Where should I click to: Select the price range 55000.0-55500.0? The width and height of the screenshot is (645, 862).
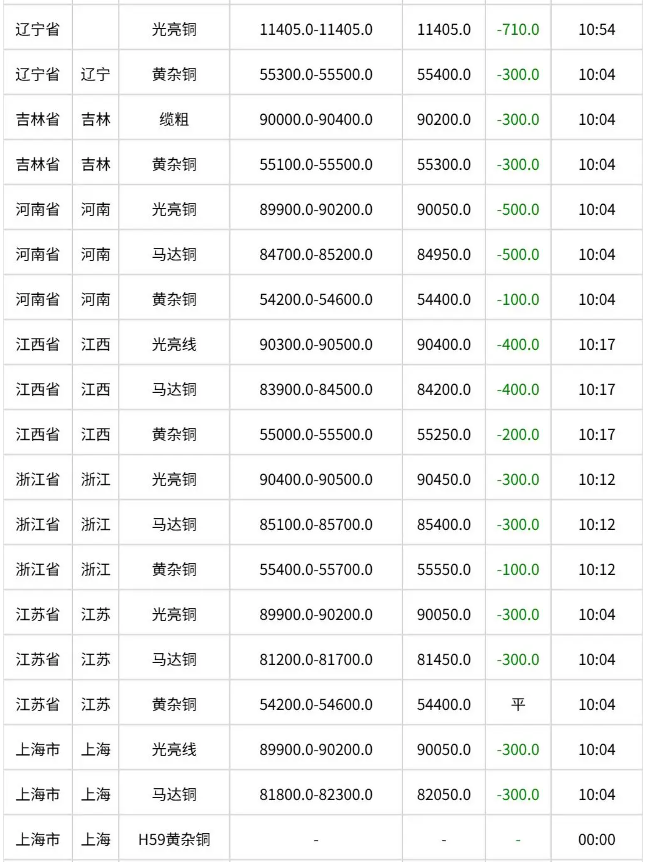pos(316,435)
